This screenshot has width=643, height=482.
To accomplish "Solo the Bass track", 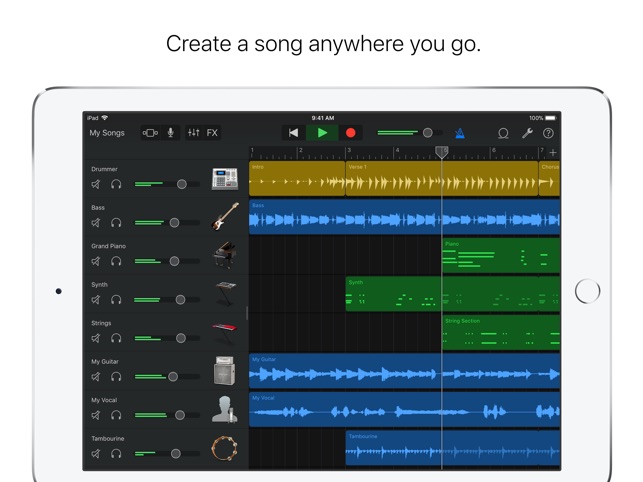I will [x=116, y=223].
